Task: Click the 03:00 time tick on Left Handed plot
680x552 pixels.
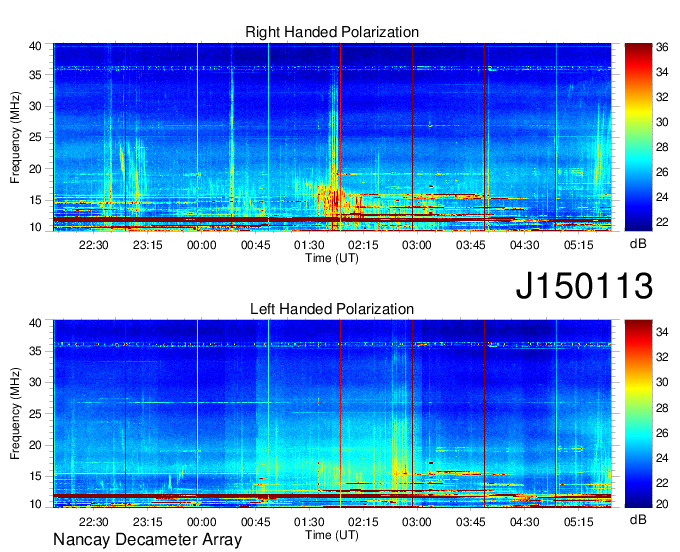Action: tap(417, 522)
